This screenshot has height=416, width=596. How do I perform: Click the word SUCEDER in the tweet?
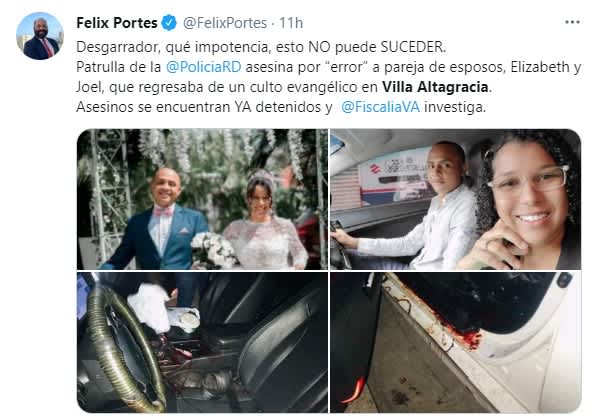(413, 47)
